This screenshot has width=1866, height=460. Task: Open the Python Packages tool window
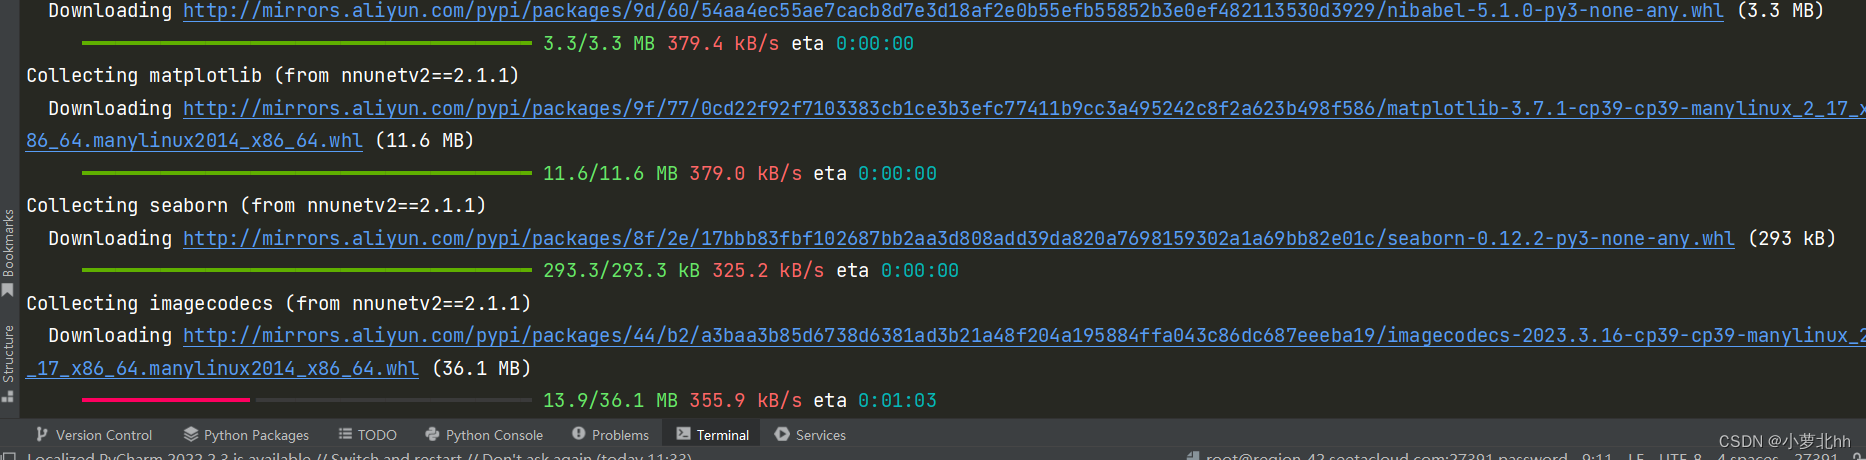coord(246,435)
